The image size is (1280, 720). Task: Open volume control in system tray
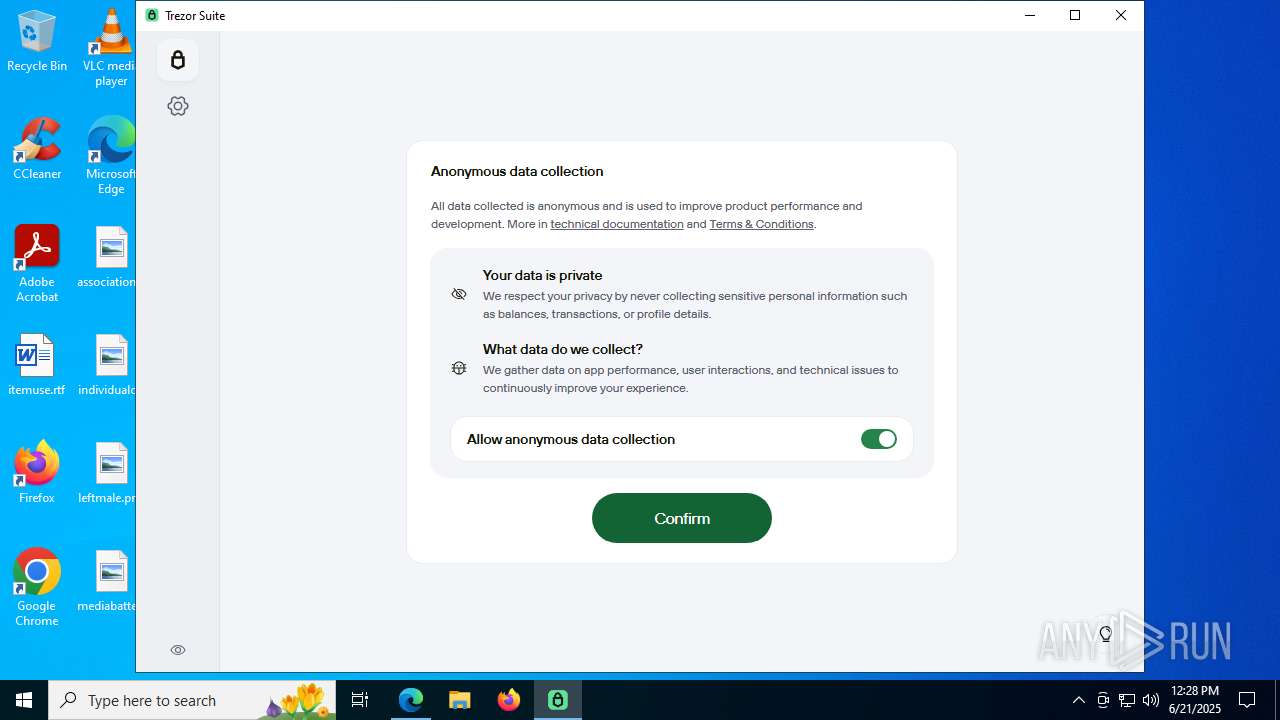[1151, 700]
